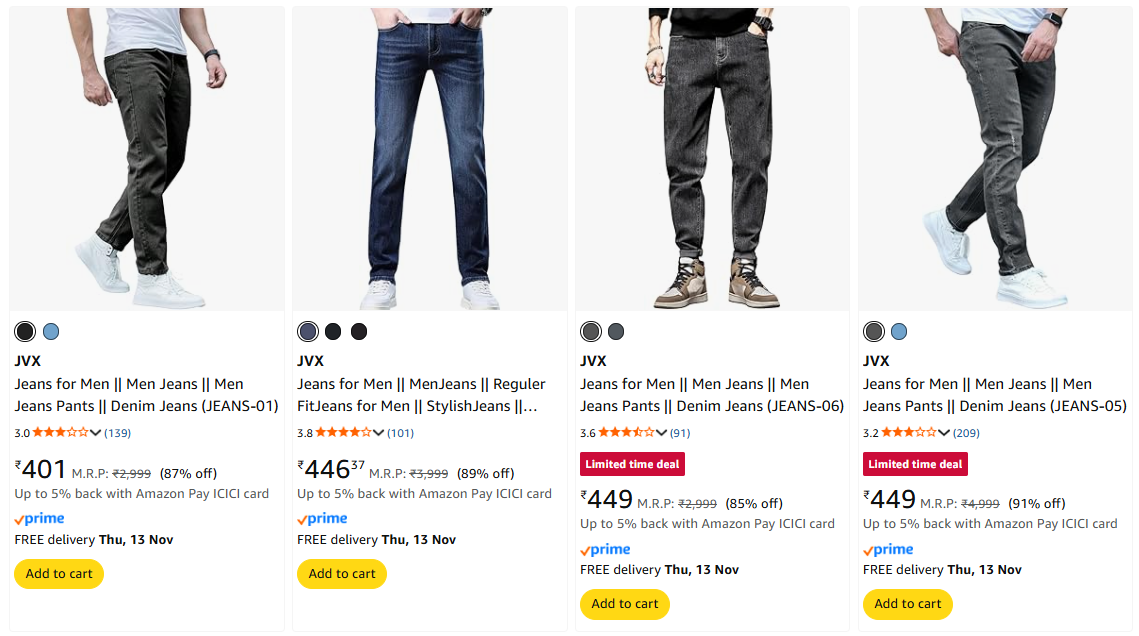The height and width of the screenshot is (636, 1139).
Task: Show rating details chevron for JEANS-05
Action: click(944, 433)
